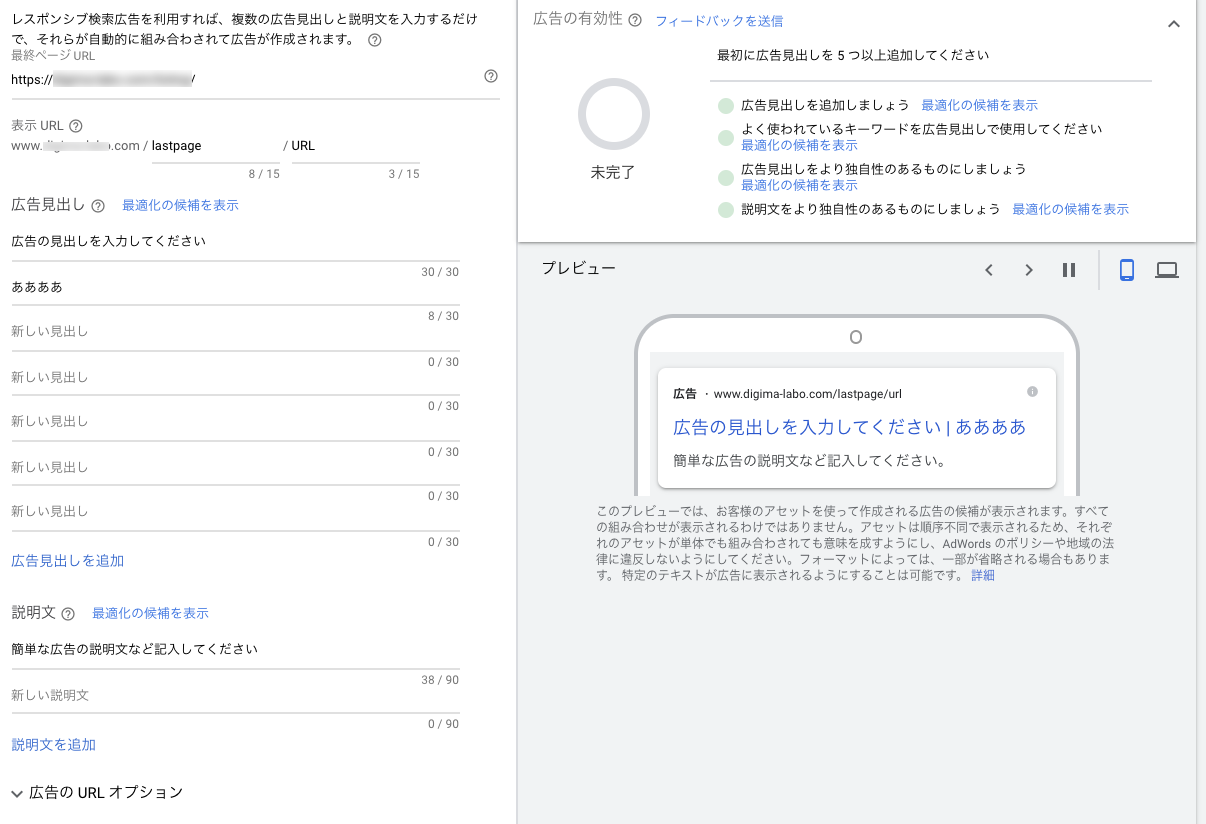Pause the ad preview rotation
This screenshot has width=1206, height=824.
[1069, 270]
